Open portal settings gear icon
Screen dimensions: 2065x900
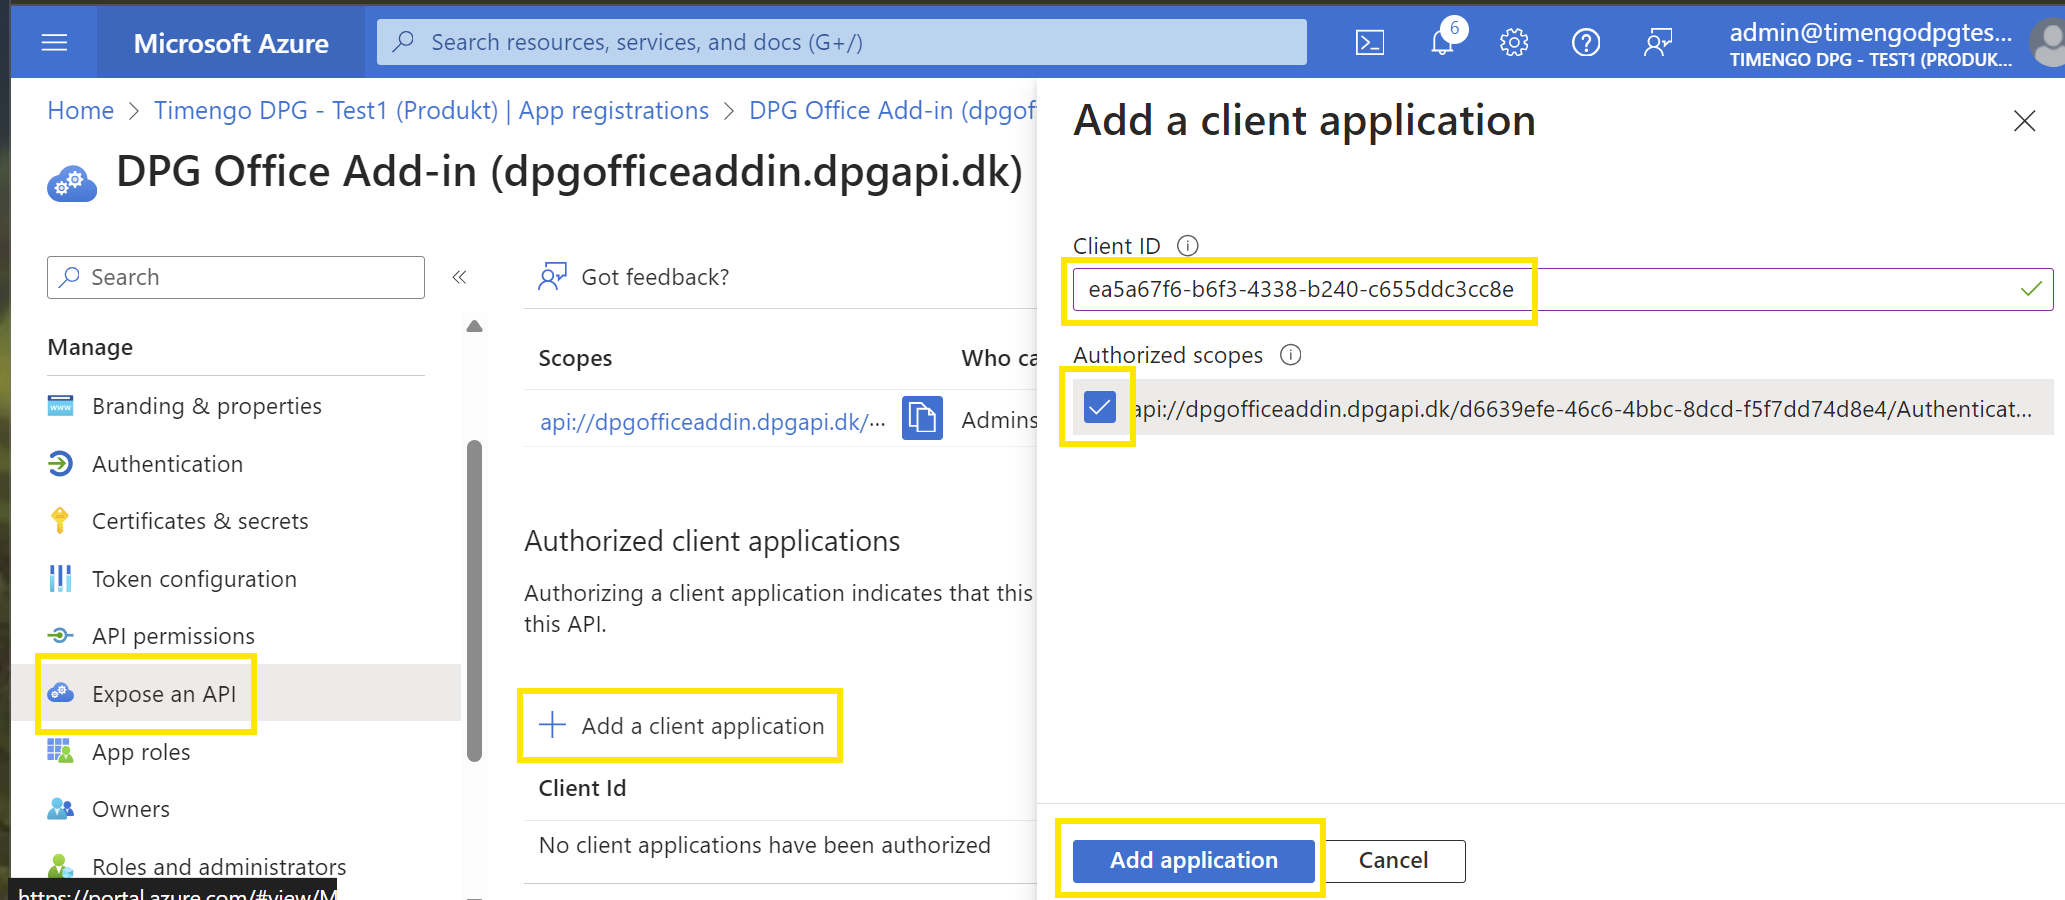click(1514, 43)
